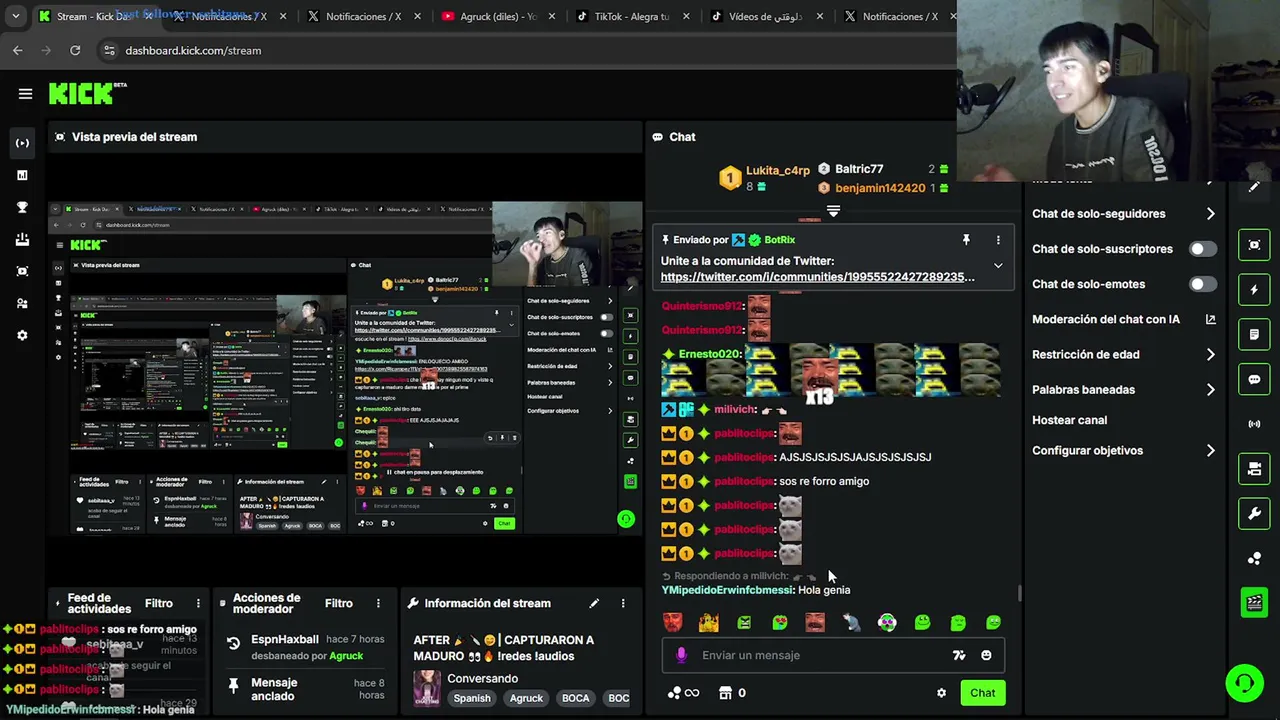
Task: Open Acciones de moderador Filtro dropdown
Action: point(338,603)
